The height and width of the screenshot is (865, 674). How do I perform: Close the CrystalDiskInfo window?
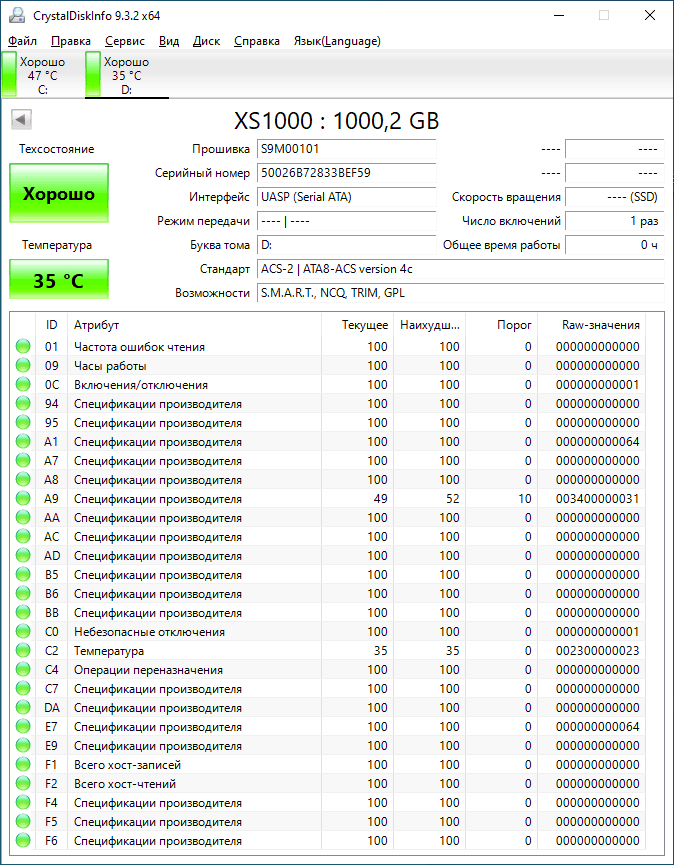pos(650,15)
